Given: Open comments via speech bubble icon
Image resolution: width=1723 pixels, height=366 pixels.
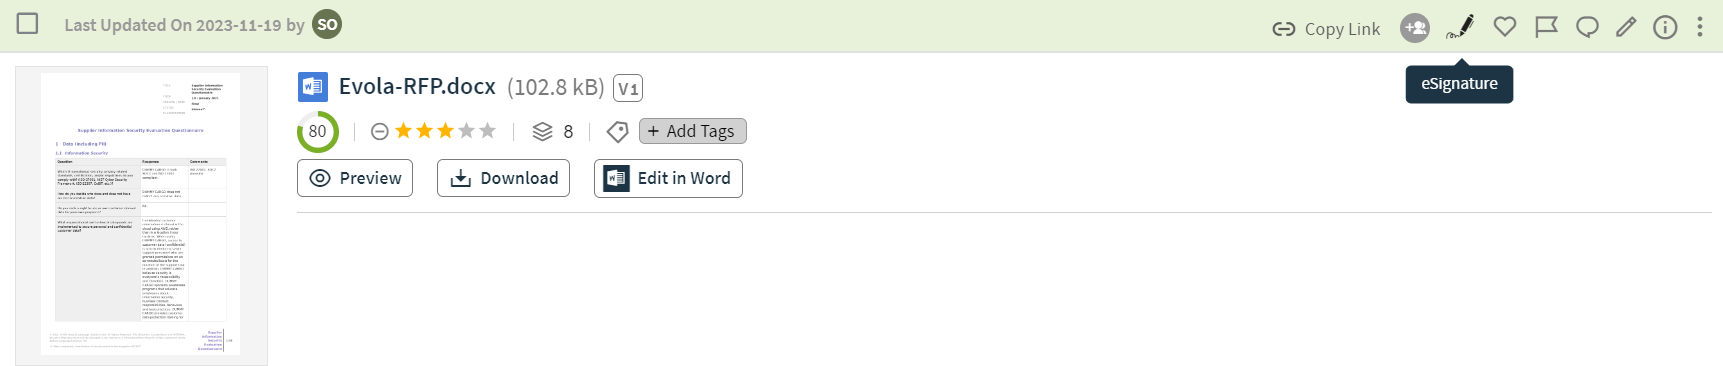Looking at the screenshot, I should pos(1587,27).
